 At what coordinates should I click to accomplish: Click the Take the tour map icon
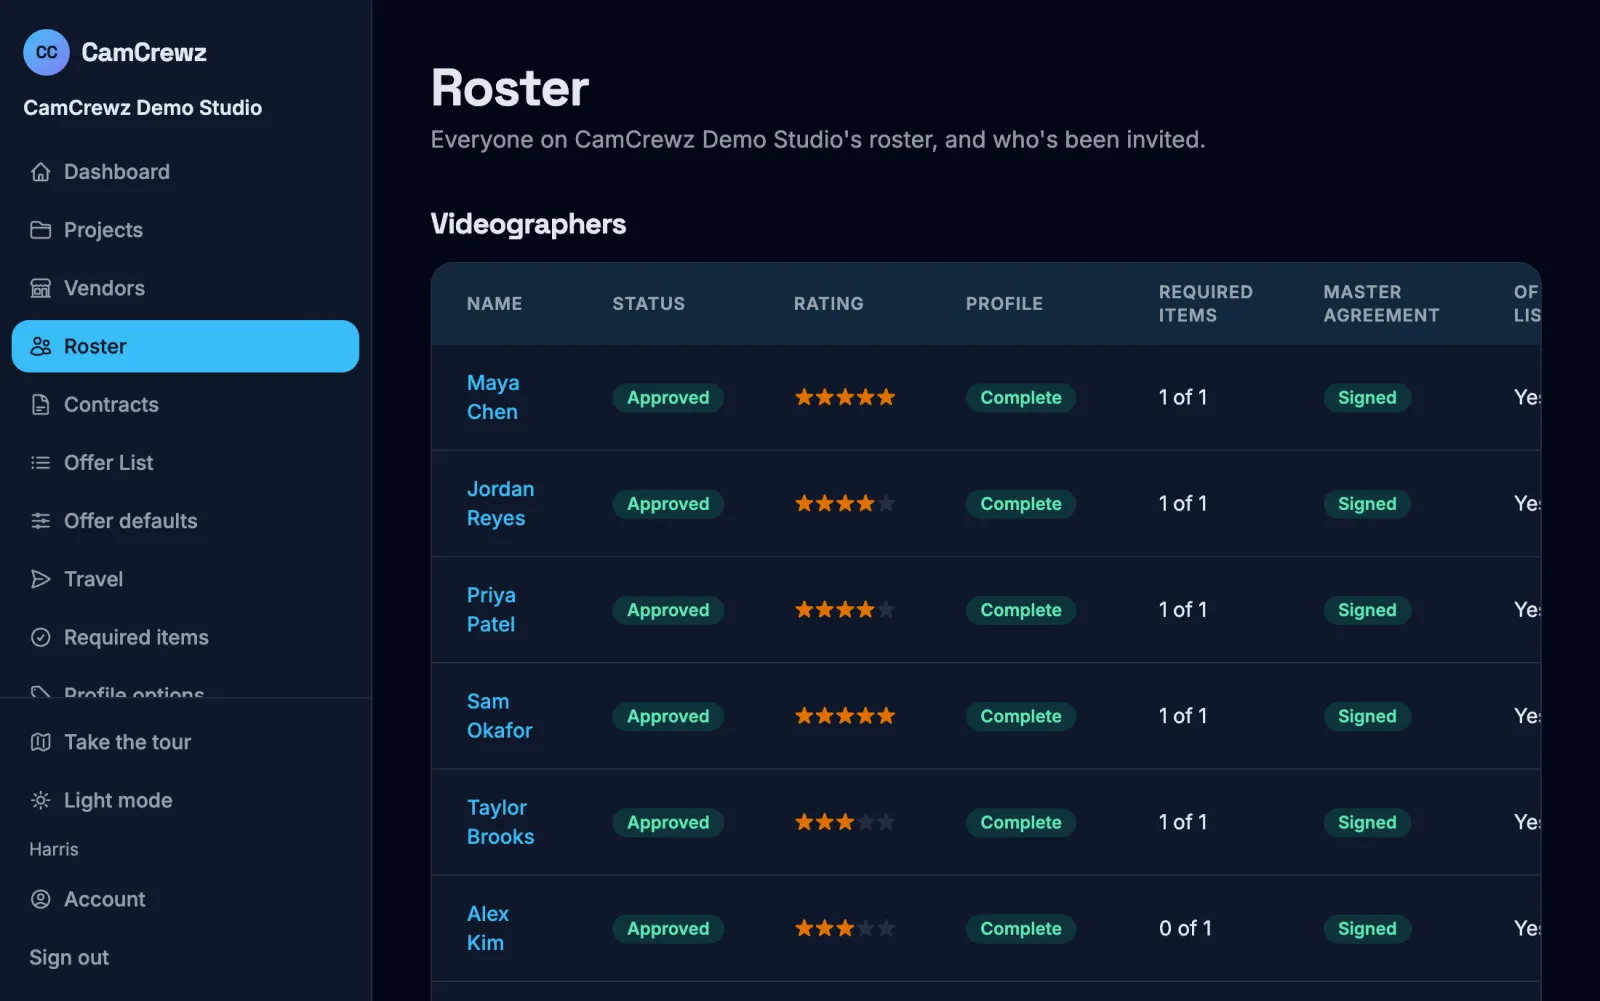click(40, 742)
